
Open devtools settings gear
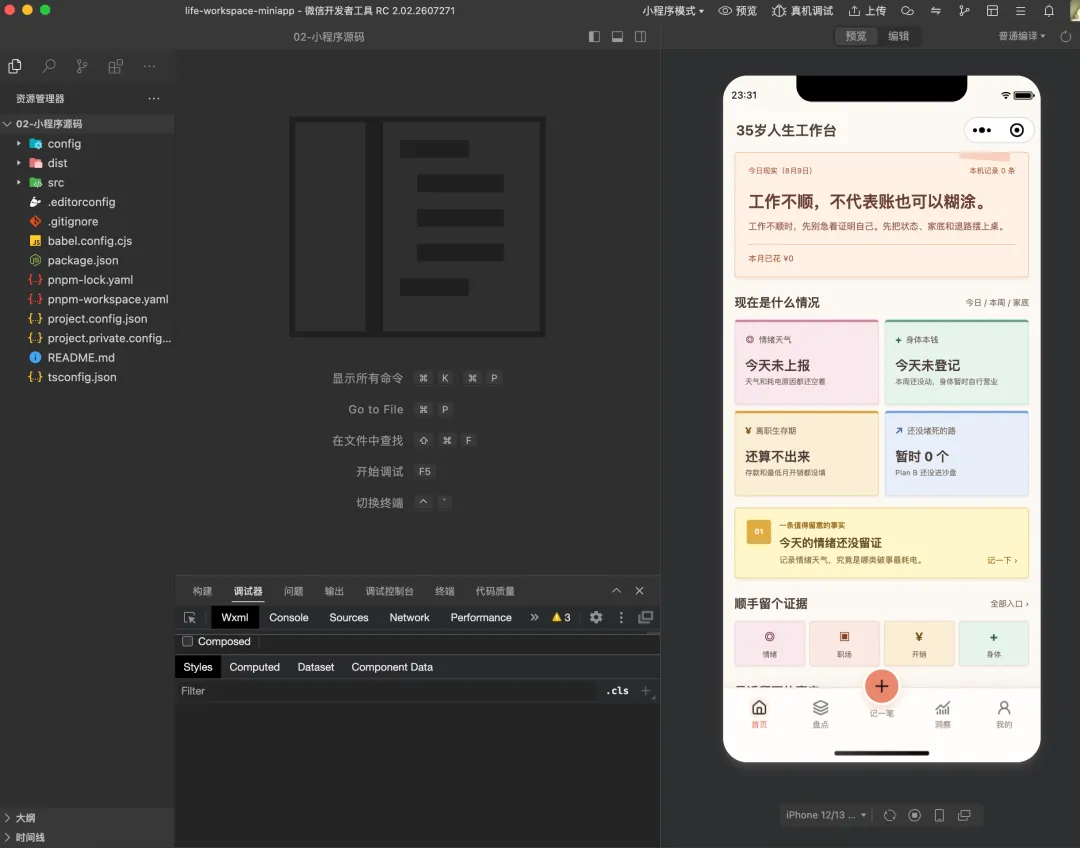point(596,617)
